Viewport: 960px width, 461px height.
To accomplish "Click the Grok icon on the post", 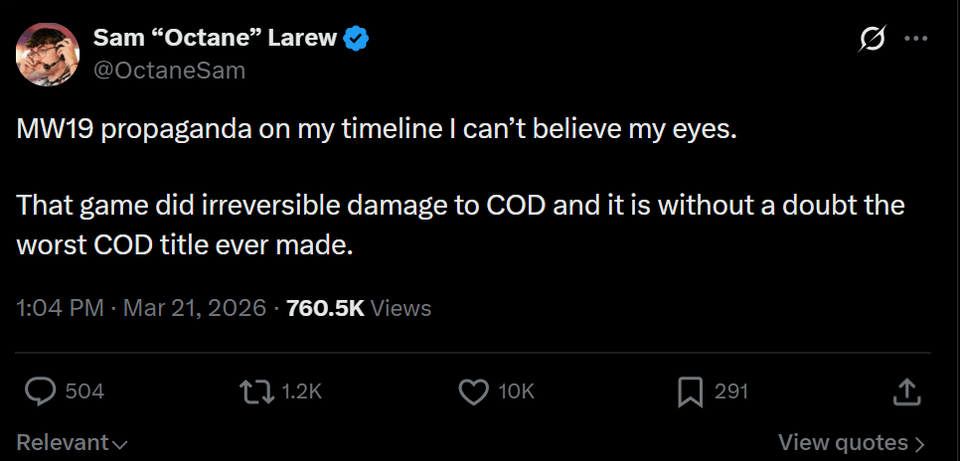I will pos(872,39).
